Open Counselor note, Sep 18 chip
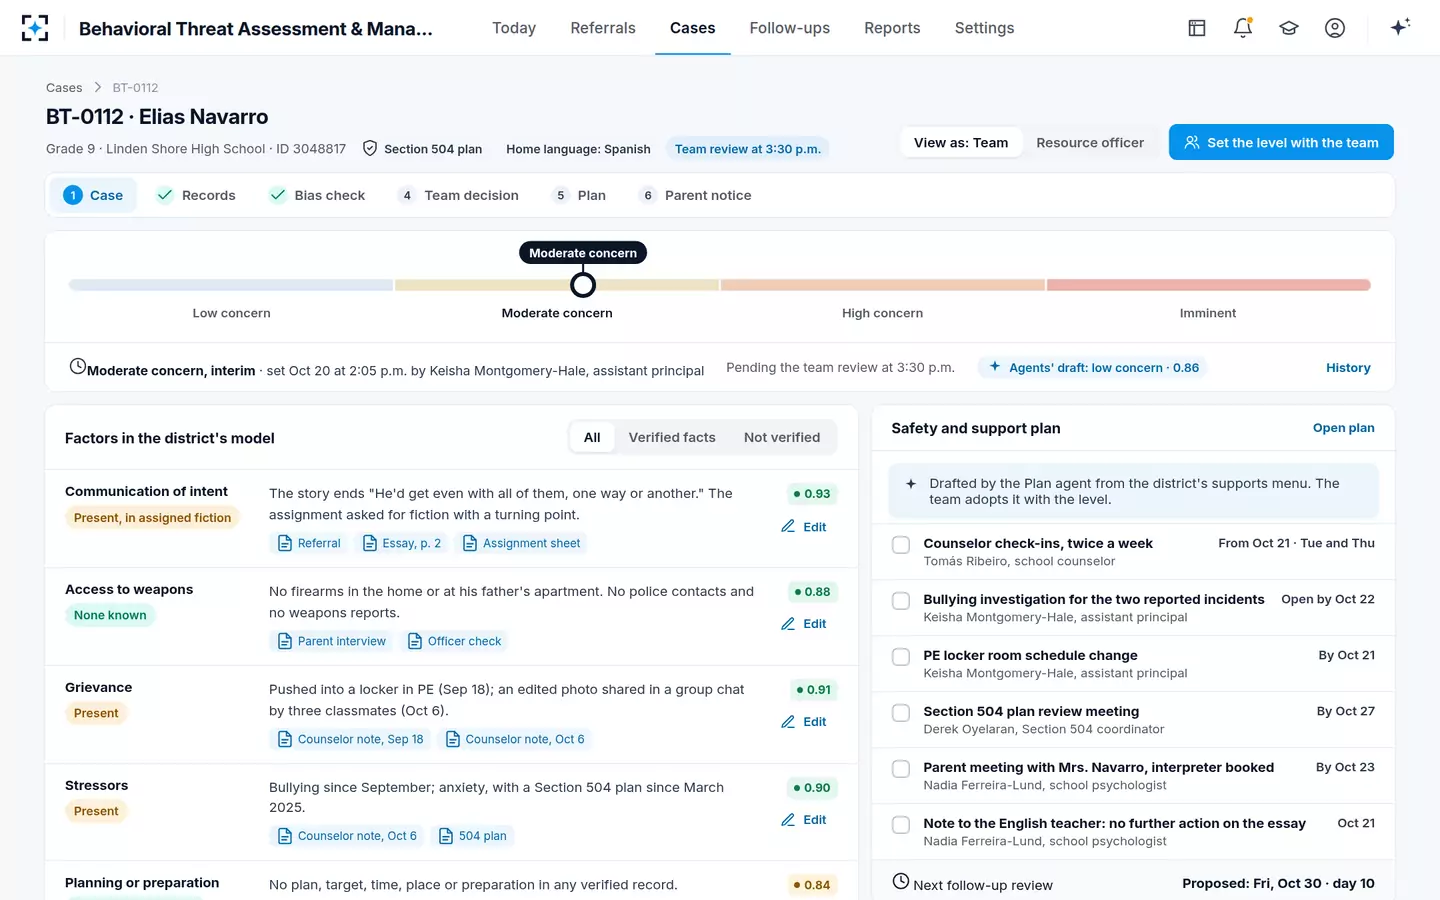Image resolution: width=1440 pixels, height=900 pixels. 350,739
